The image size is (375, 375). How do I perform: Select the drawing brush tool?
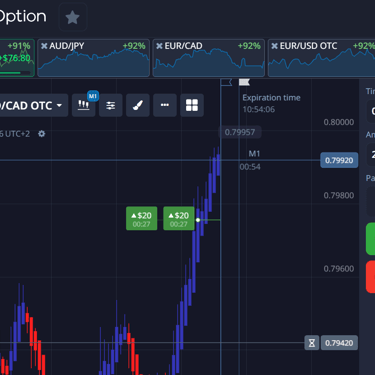(x=138, y=105)
